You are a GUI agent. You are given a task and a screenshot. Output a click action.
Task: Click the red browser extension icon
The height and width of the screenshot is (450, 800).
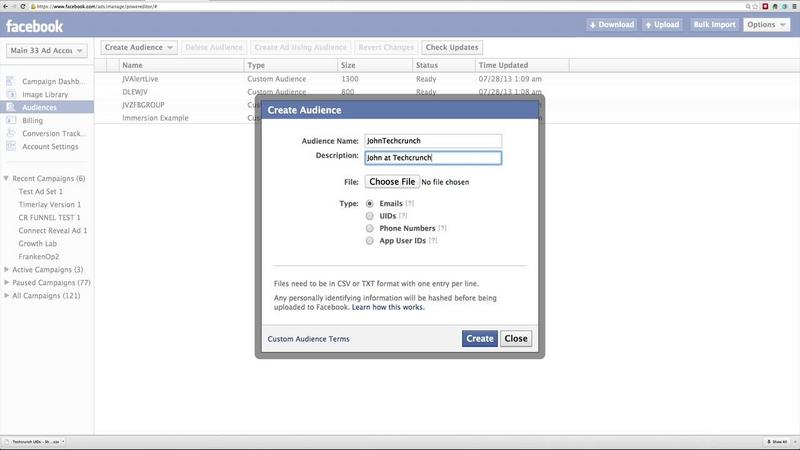(x=765, y=6)
